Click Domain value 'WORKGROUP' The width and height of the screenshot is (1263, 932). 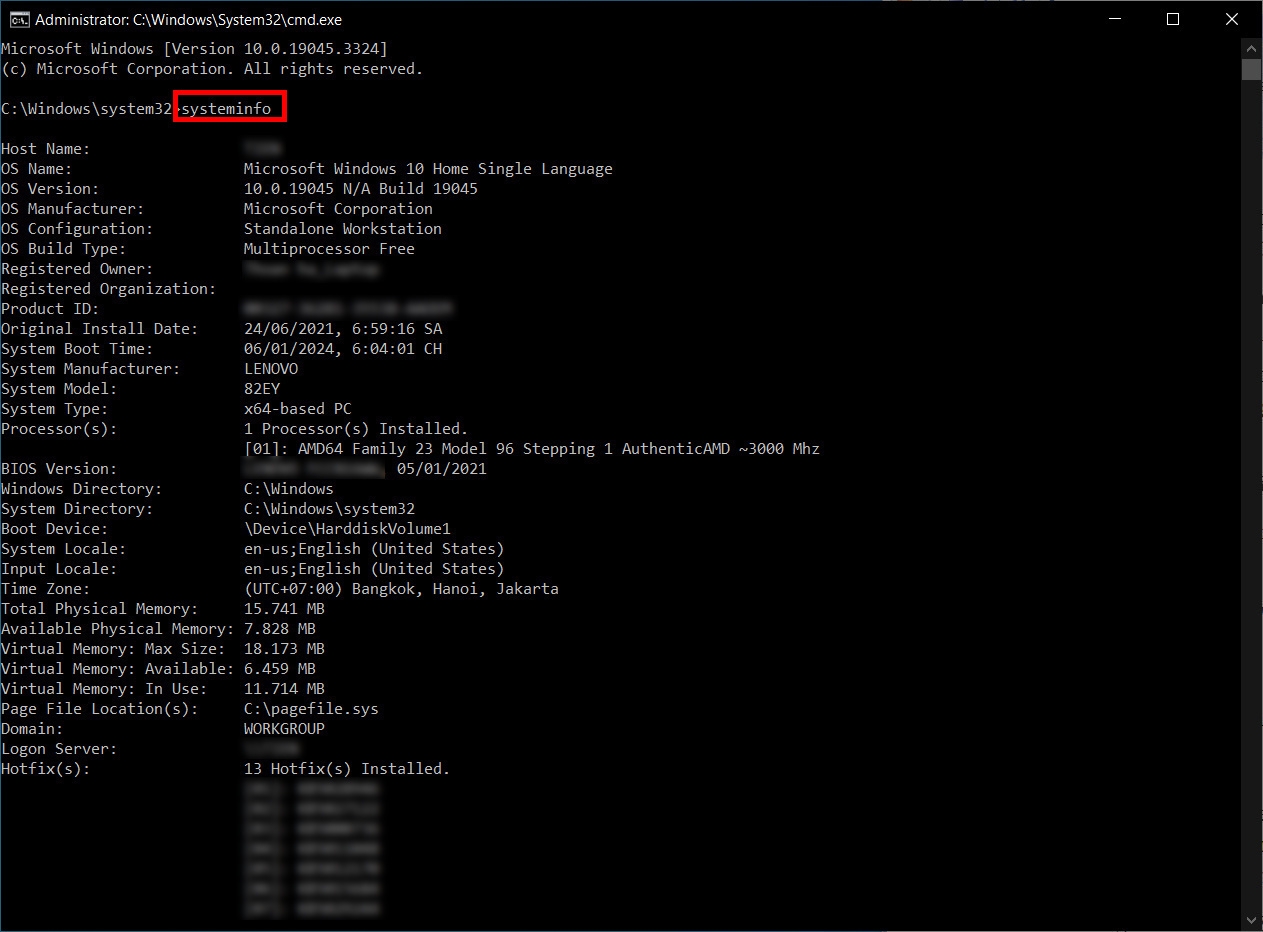[284, 729]
